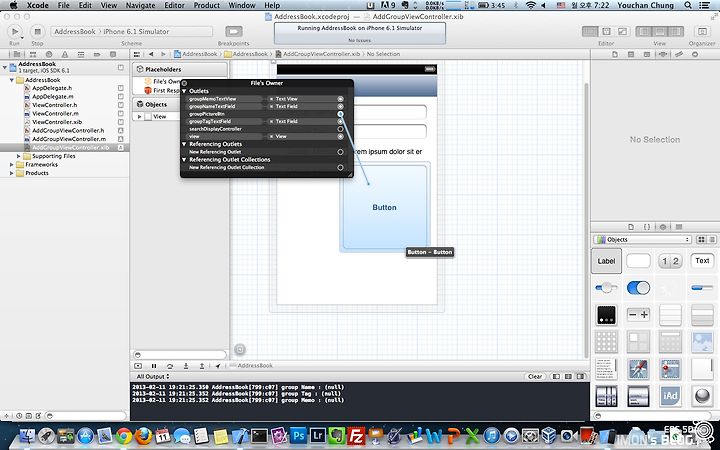Open the Organizer window

702,31
